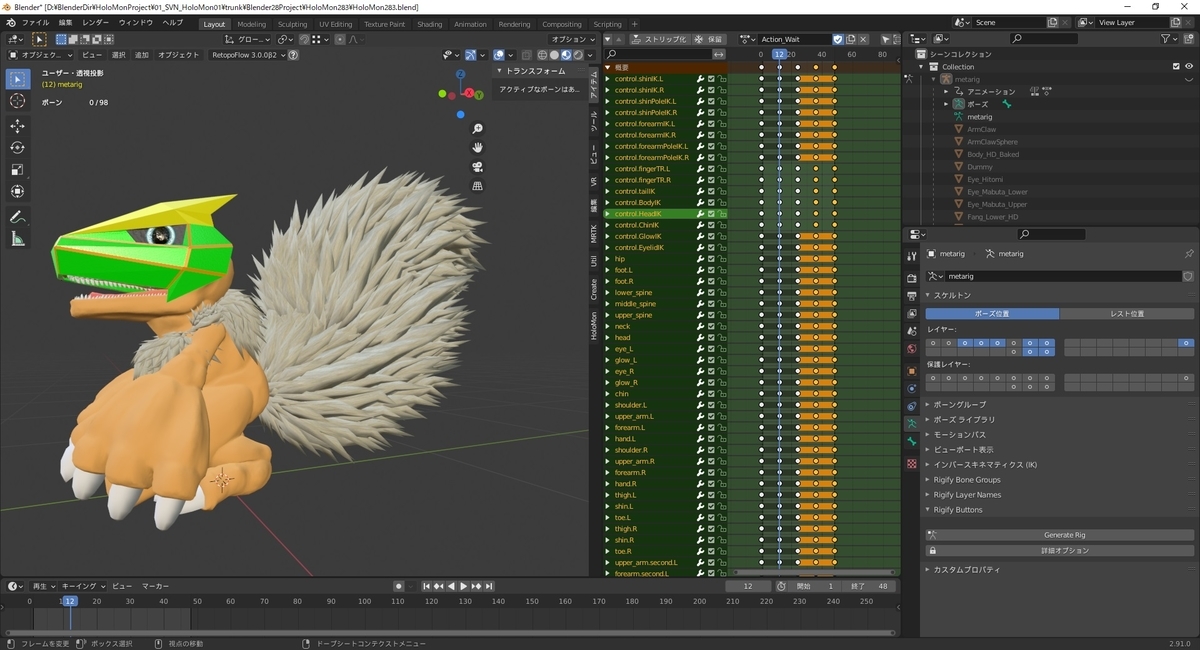Screen dimensions: 1200x650
Task: Click new scene icon beside Scene field
Action: (1053, 22)
